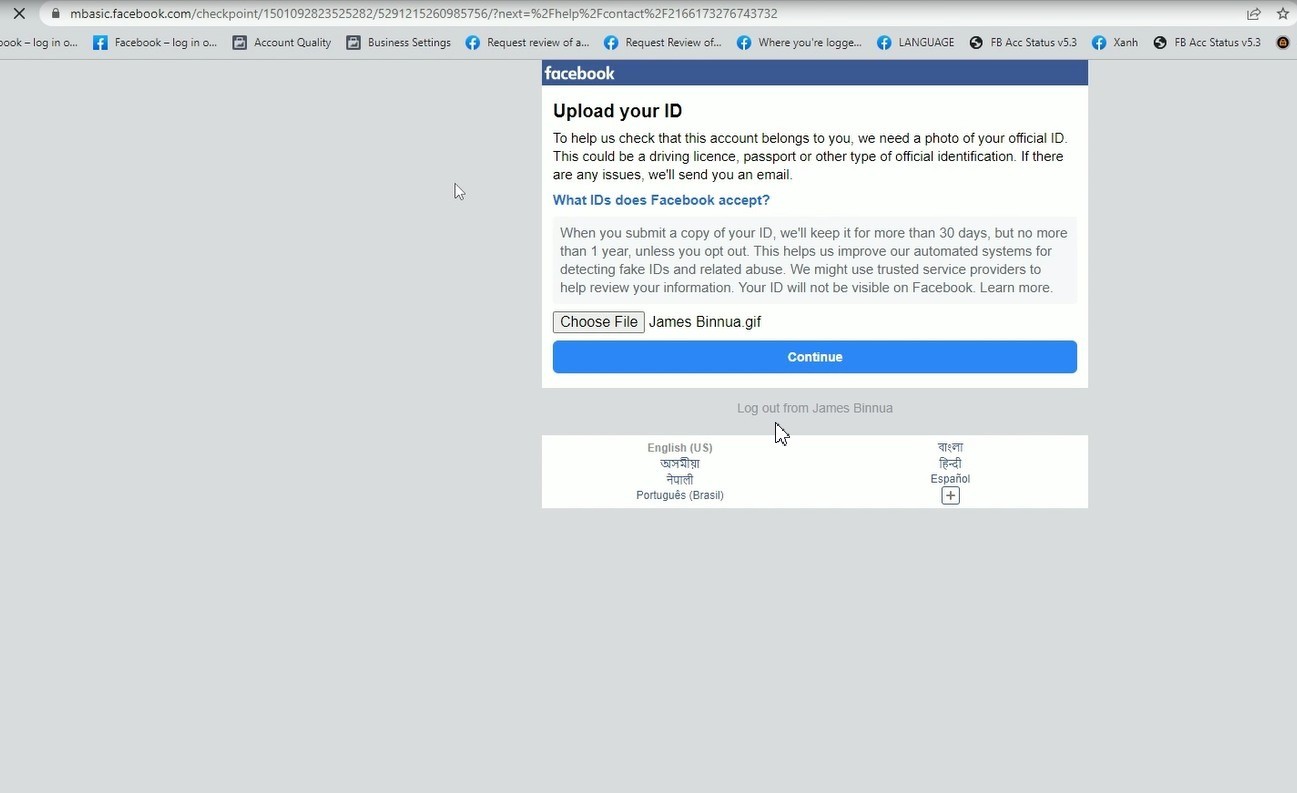Bookmark this page with the star icon
Screen dimensions: 1297x793
(x=1283, y=14)
